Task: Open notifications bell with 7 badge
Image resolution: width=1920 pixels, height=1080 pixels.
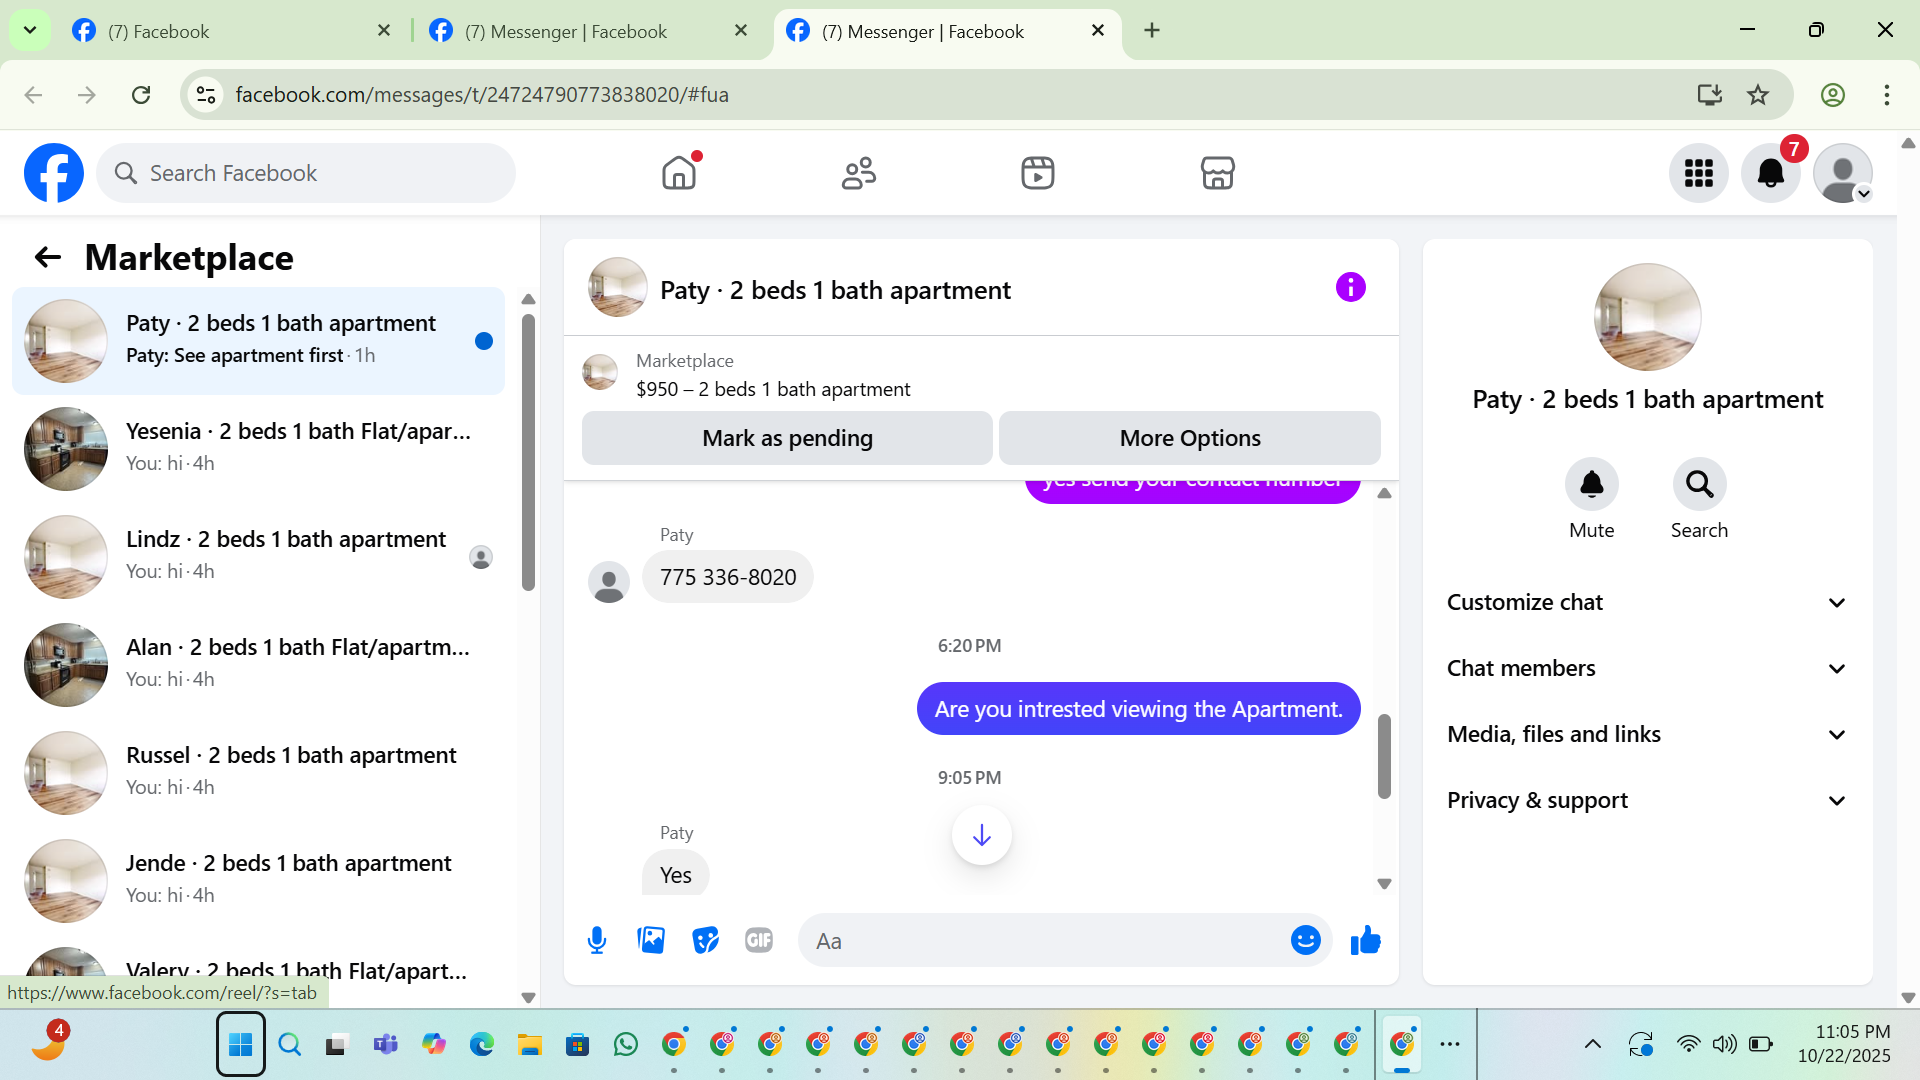Action: point(1770,173)
